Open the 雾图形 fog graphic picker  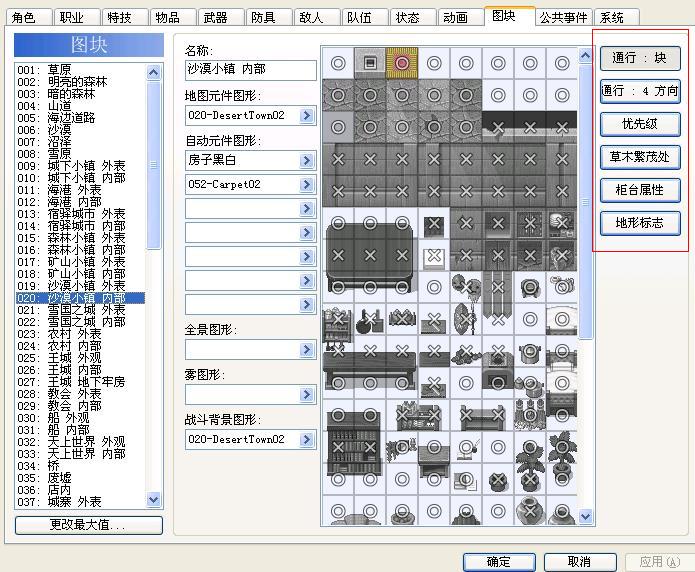tap(306, 395)
